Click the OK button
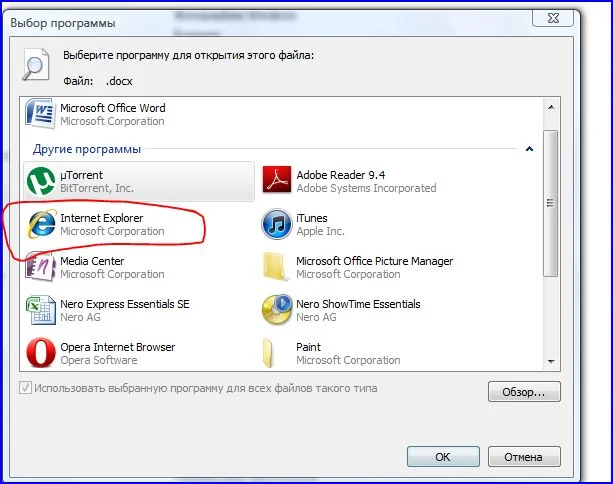The image size is (613, 484). tap(443, 457)
